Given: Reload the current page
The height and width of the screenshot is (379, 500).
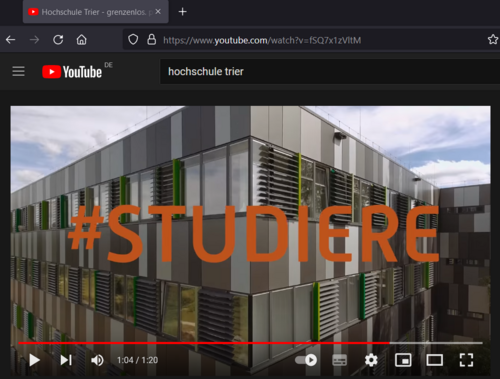Looking at the screenshot, I should pos(58,40).
